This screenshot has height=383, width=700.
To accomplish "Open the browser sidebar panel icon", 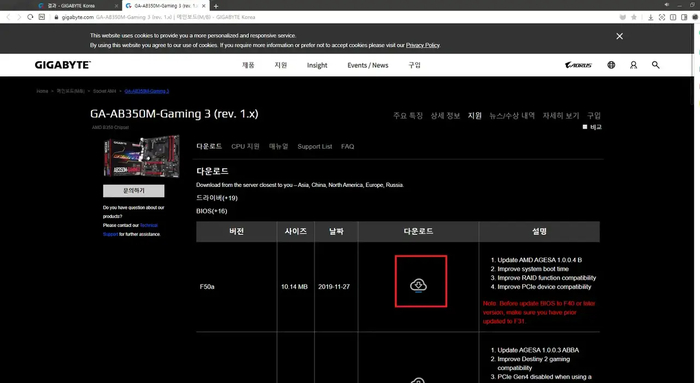I will tap(684, 17).
